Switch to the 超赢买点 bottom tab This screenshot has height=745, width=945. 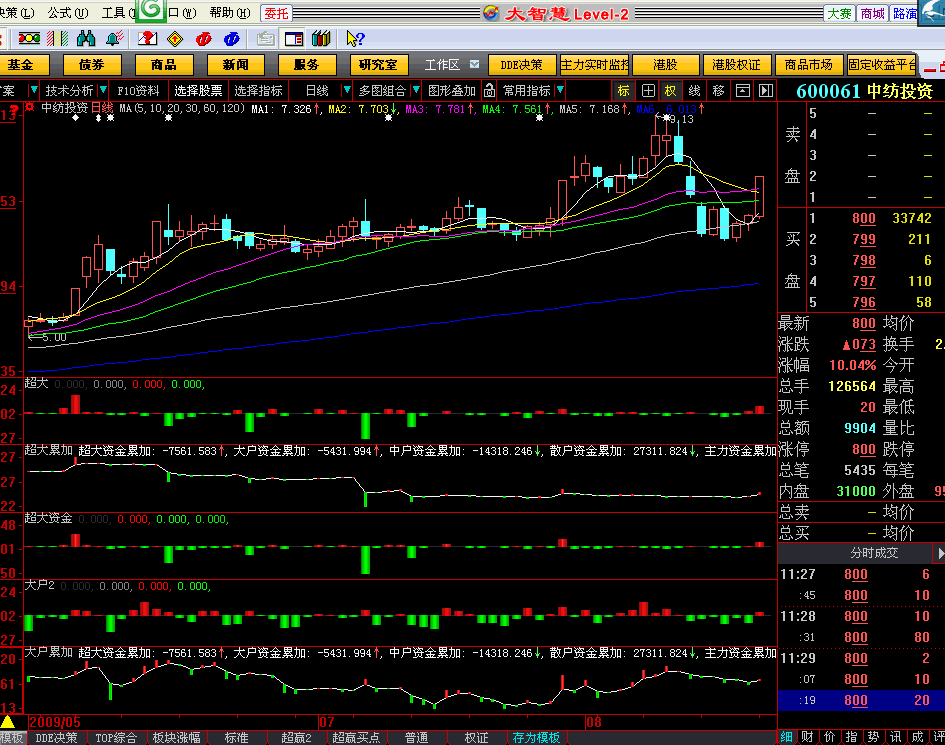(356, 738)
